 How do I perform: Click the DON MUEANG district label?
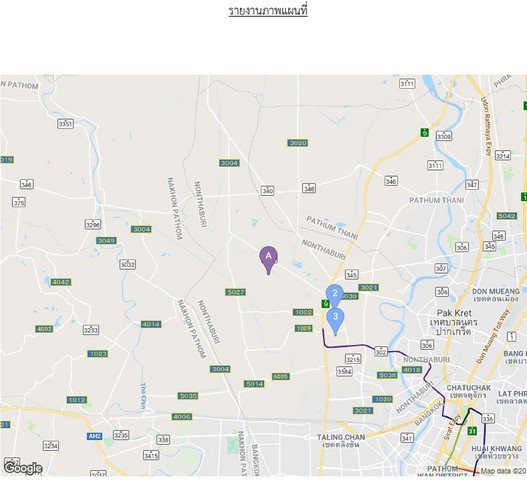click(x=496, y=291)
